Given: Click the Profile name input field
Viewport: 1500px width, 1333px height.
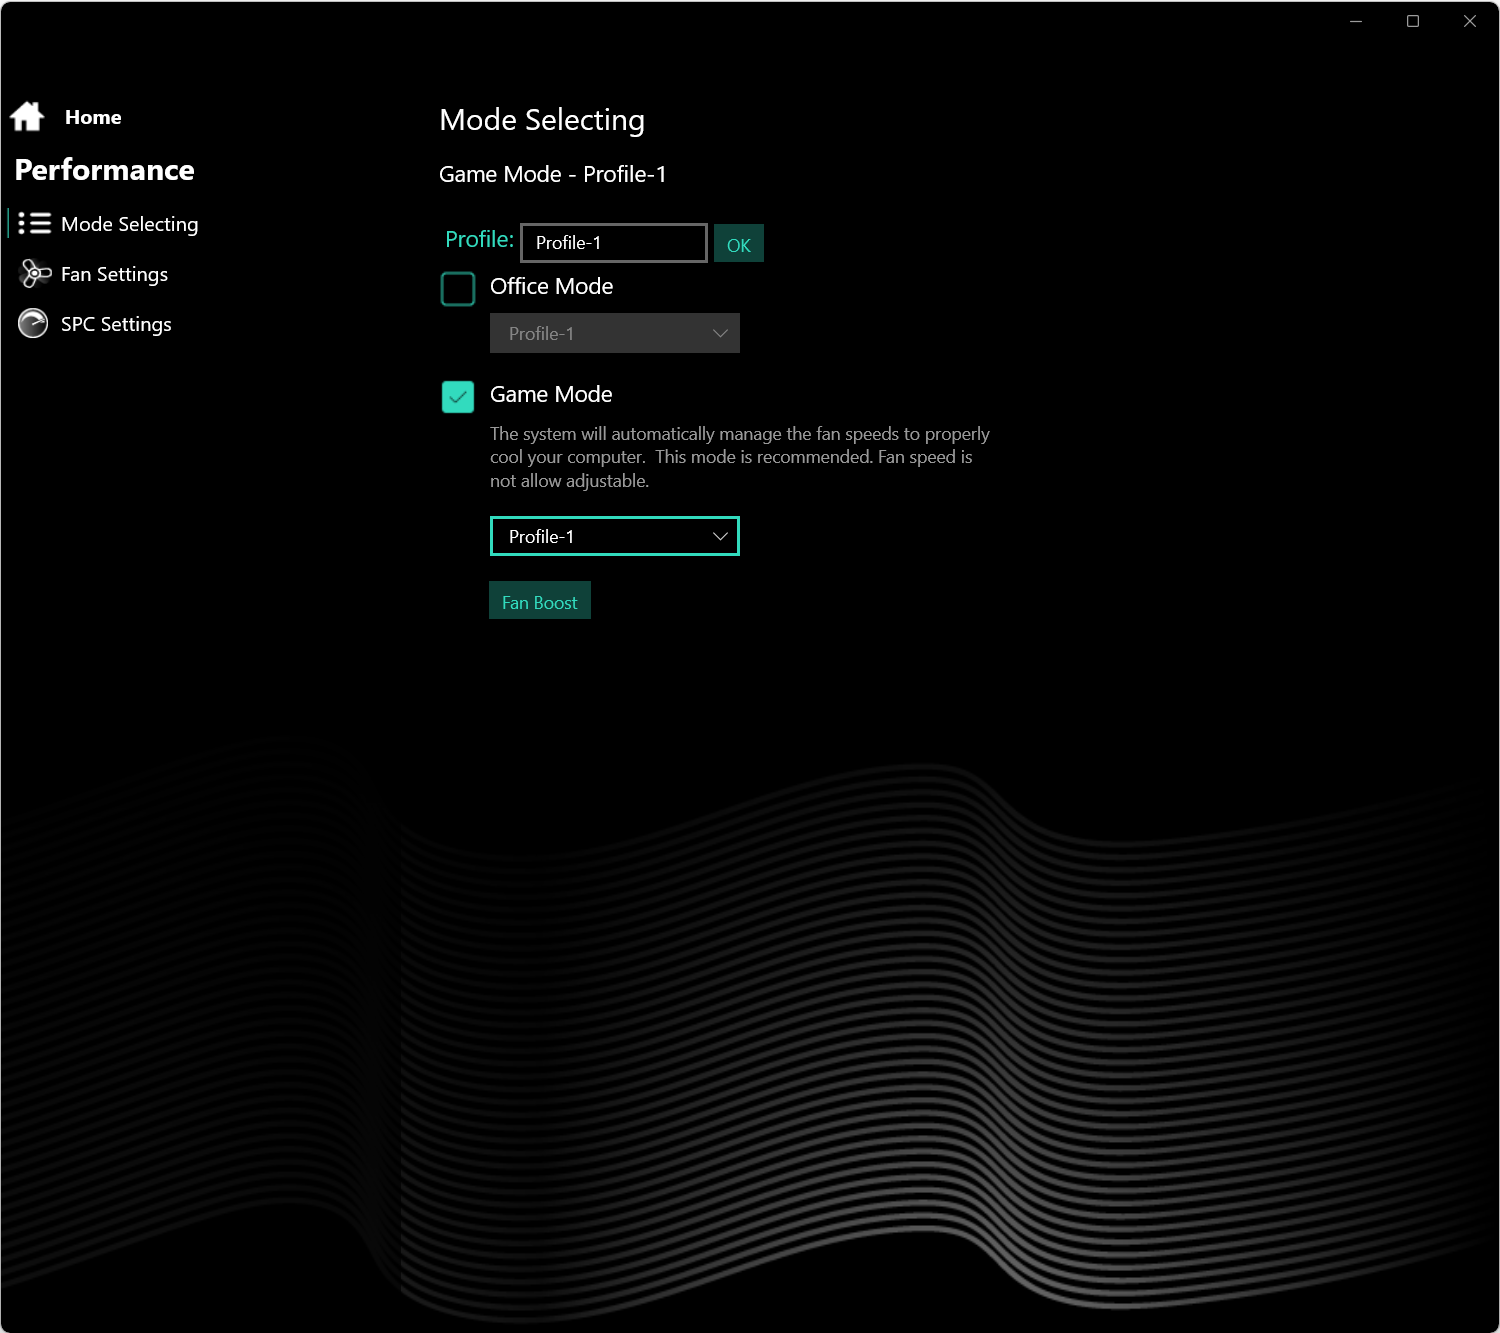Looking at the screenshot, I should point(614,243).
